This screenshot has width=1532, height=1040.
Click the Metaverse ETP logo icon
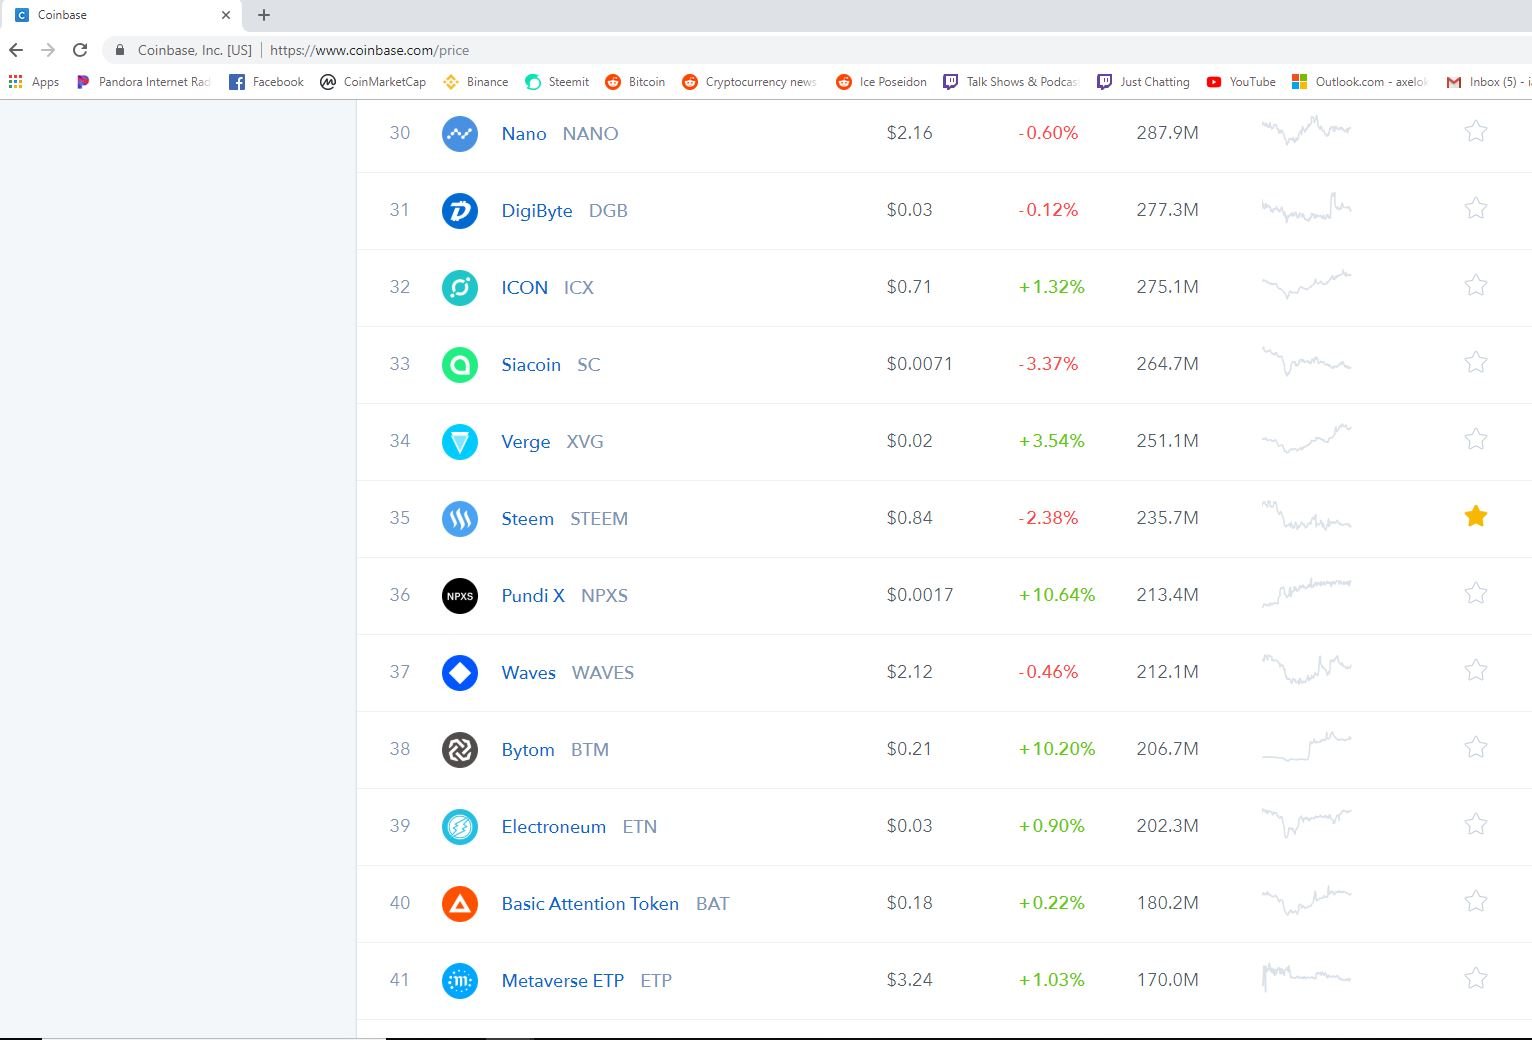(x=460, y=981)
